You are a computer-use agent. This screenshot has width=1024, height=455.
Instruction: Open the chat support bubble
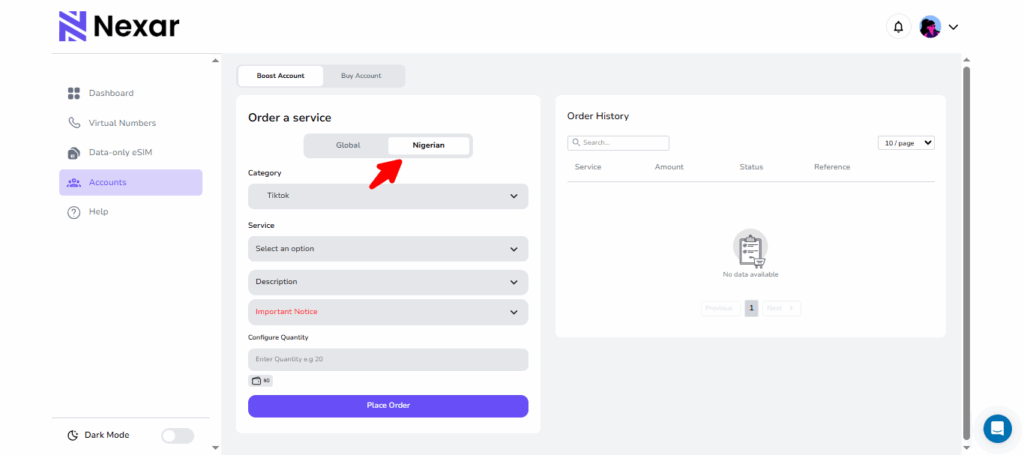click(x=997, y=428)
